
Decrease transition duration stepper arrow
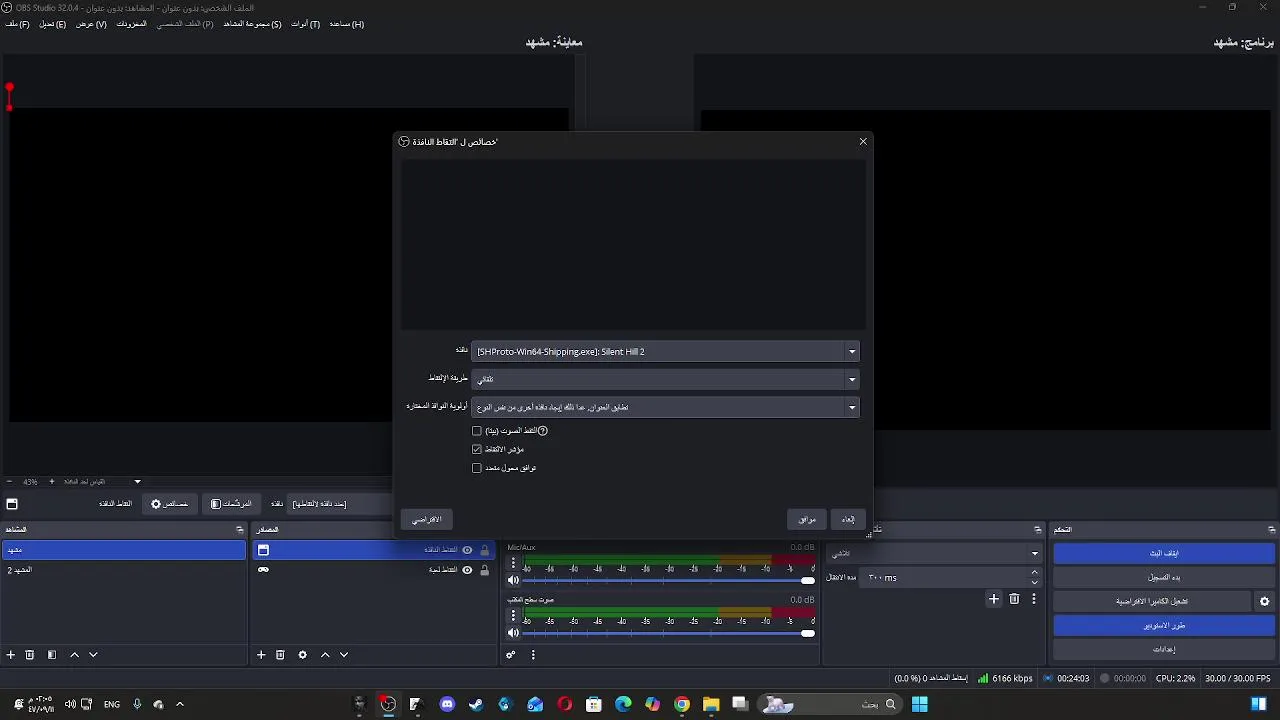[1034, 582]
